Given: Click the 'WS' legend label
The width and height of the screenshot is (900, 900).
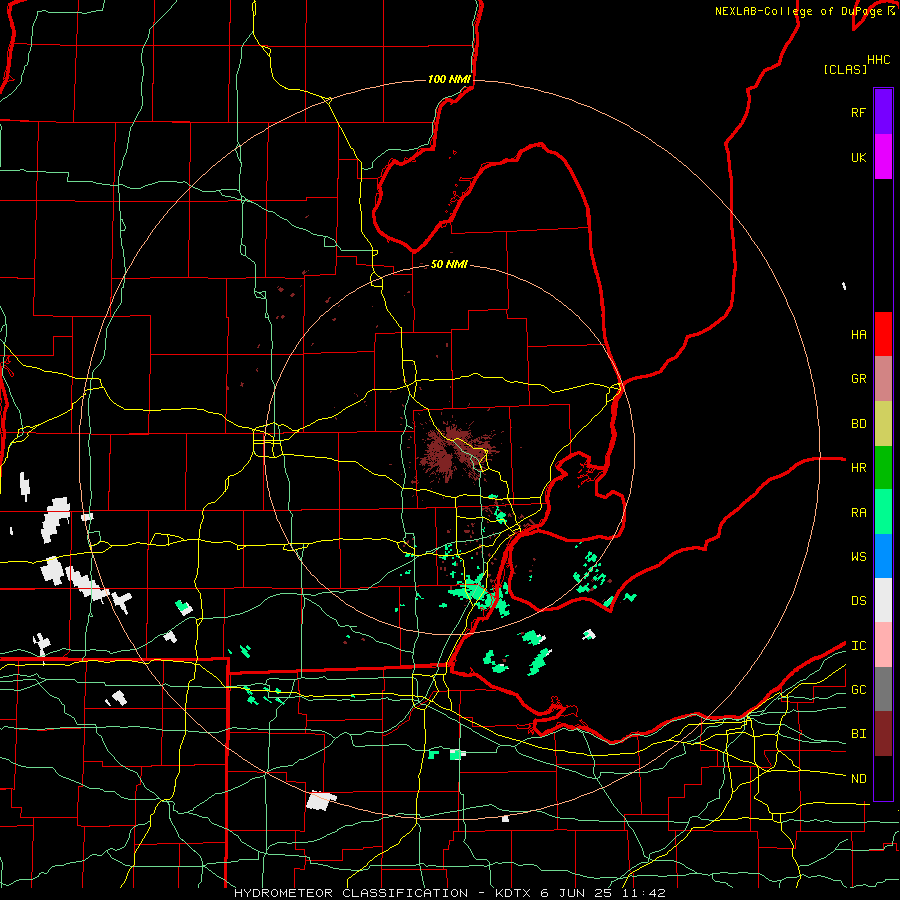Looking at the screenshot, I should pyautogui.click(x=859, y=557).
